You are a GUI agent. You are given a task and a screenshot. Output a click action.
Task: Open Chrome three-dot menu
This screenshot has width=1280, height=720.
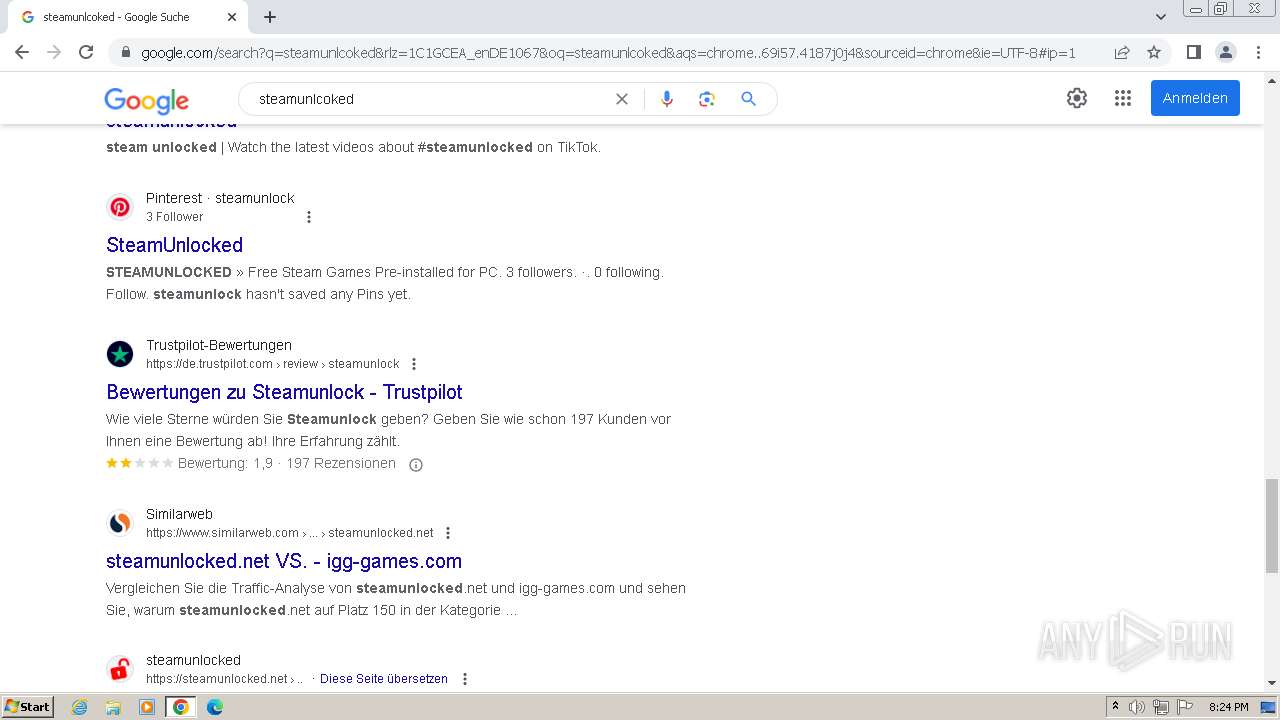pos(1258,52)
